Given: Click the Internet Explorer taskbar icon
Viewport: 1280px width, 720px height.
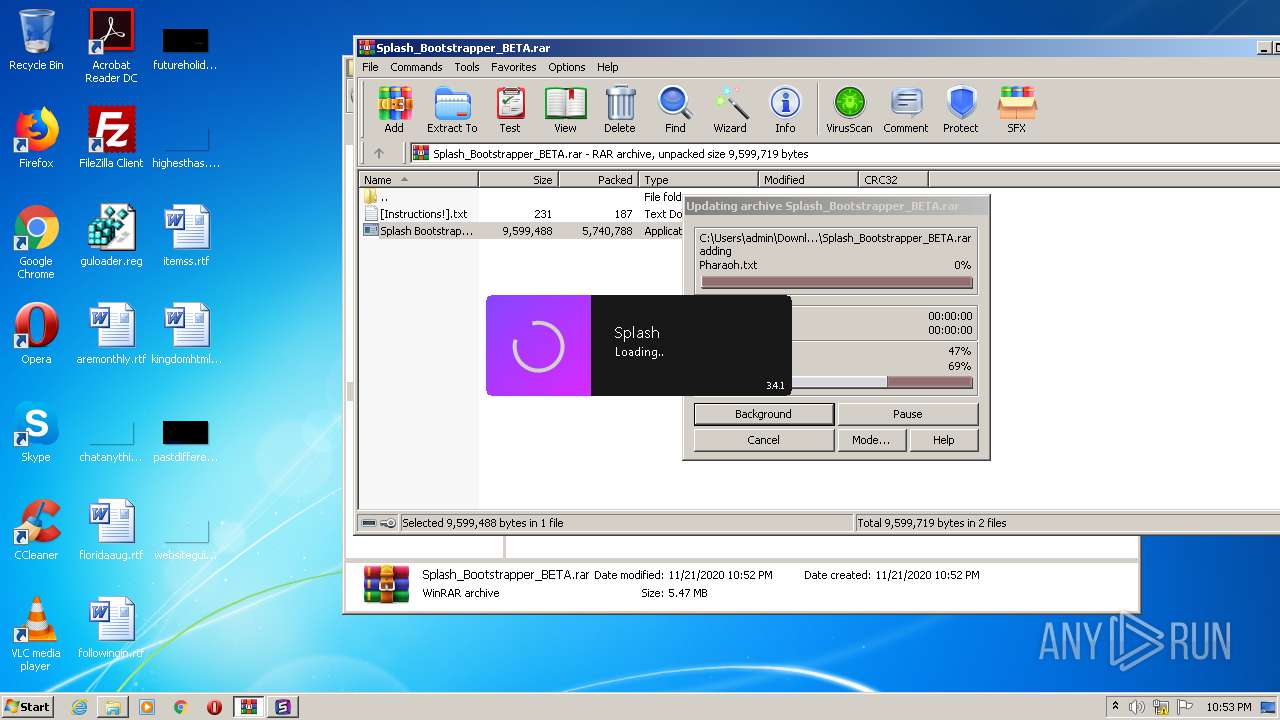Looking at the screenshot, I should pyautogui.click(x=79, y=707).
